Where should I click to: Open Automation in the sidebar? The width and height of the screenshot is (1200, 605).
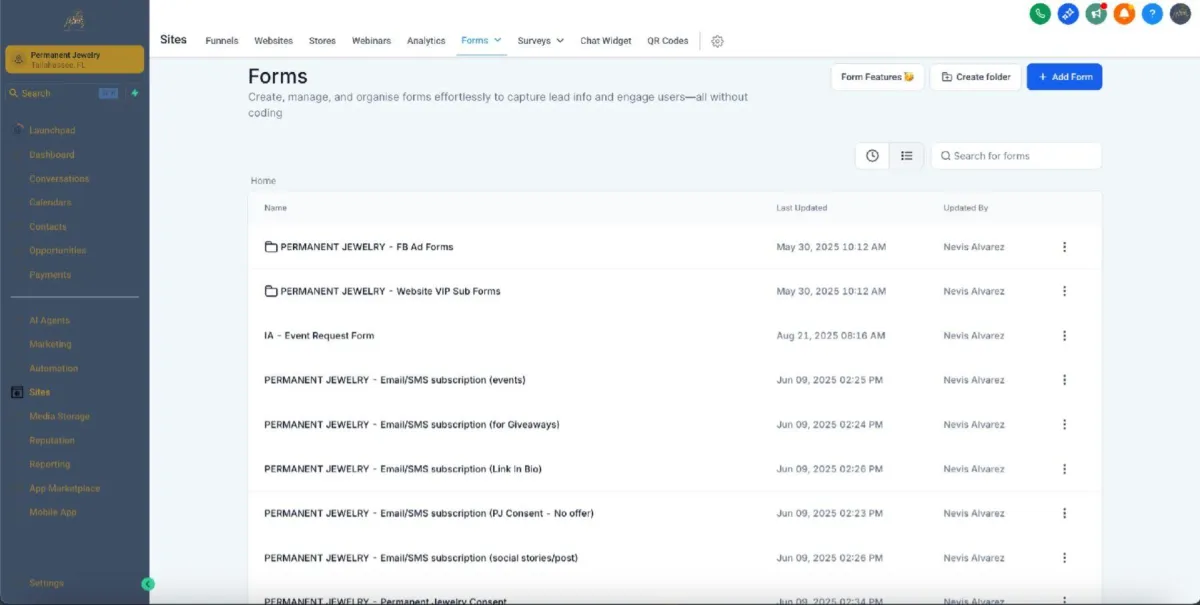coord(54,369)
